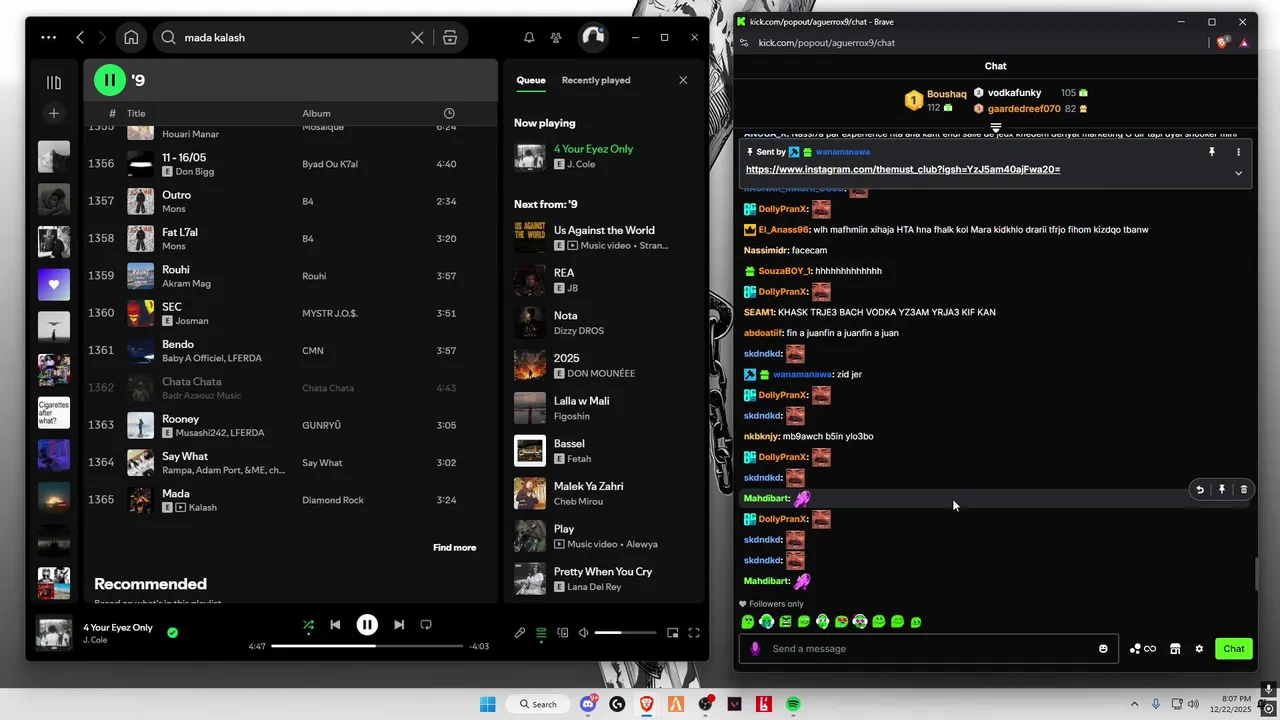Close the Spotify queue panel

[683, 80]
